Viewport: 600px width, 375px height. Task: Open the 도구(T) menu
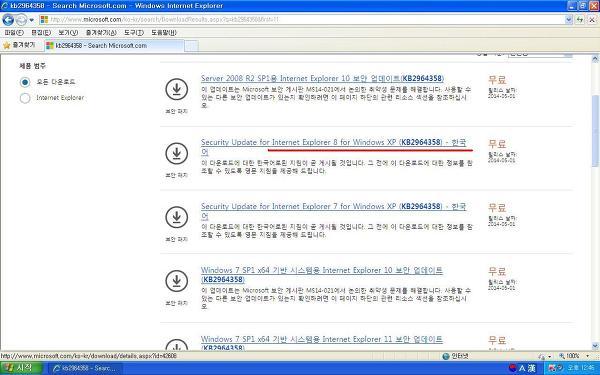click(x=134, y=33)
